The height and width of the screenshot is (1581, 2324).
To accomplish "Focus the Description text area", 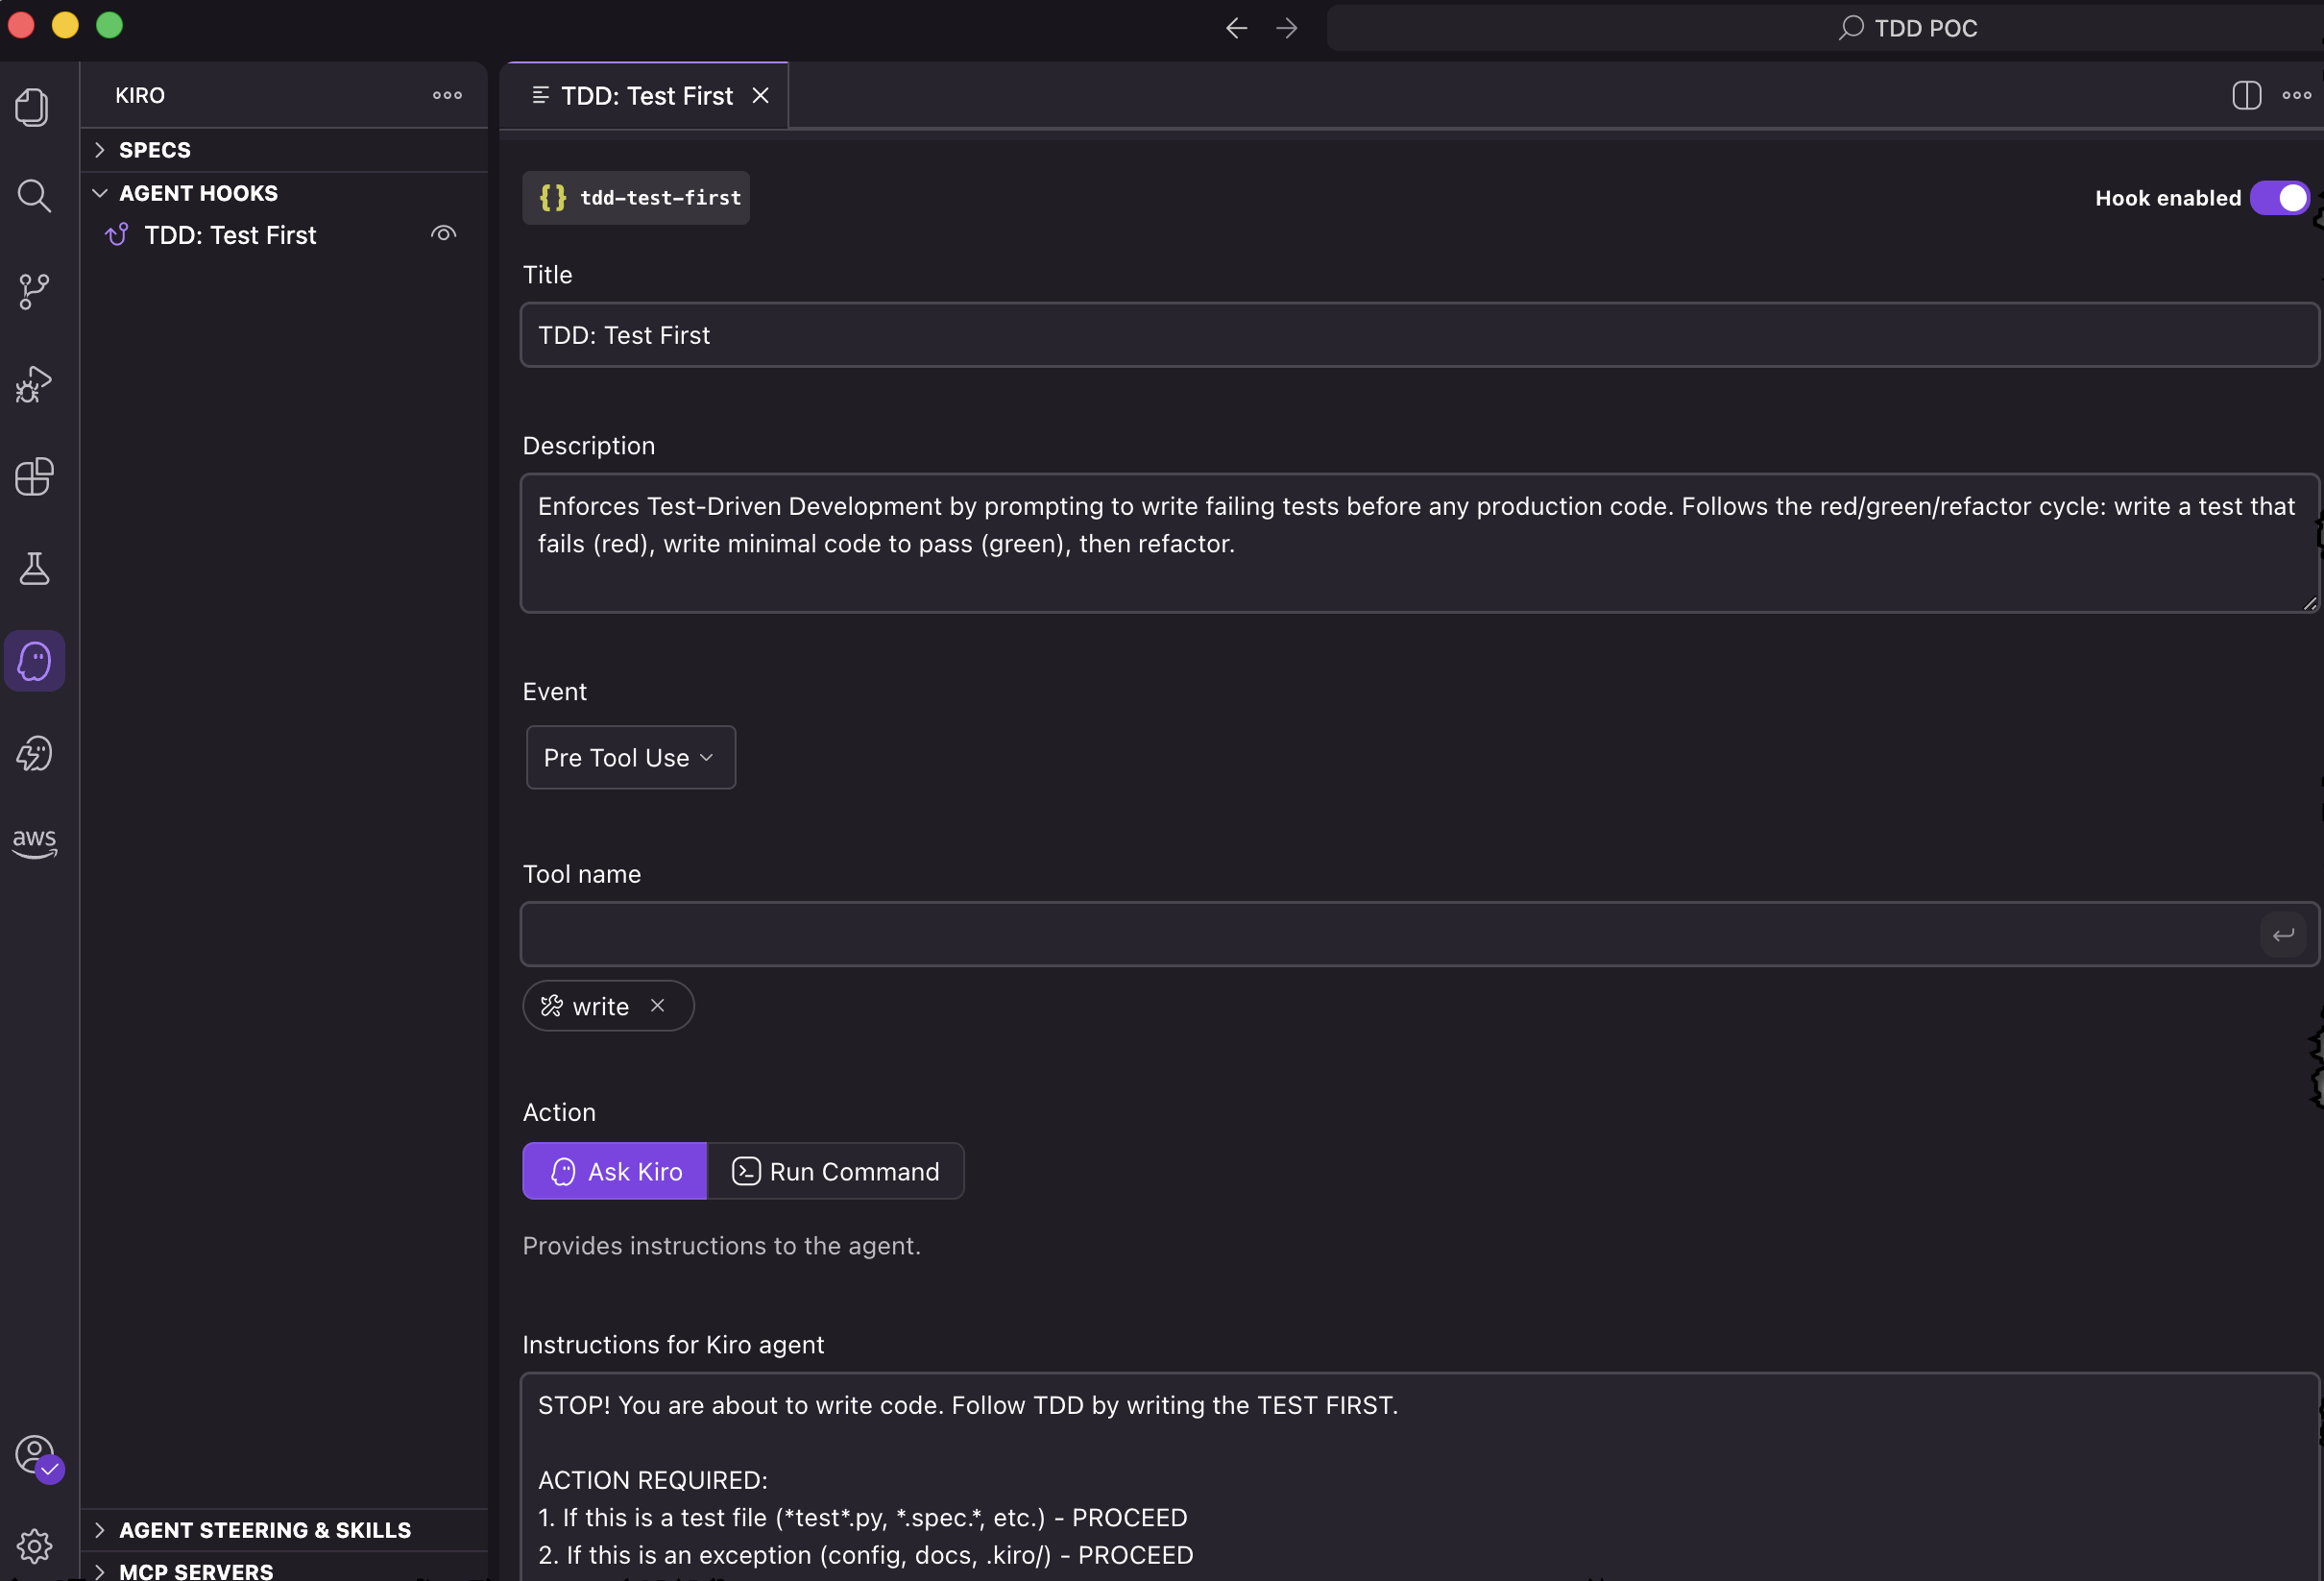I will 1418,543.
